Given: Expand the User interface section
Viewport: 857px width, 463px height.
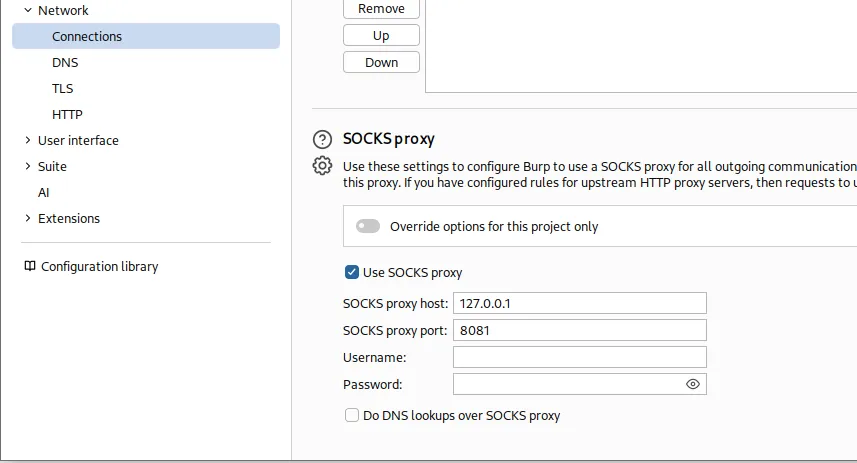Looking at the screenshot, I should (28, 140).
